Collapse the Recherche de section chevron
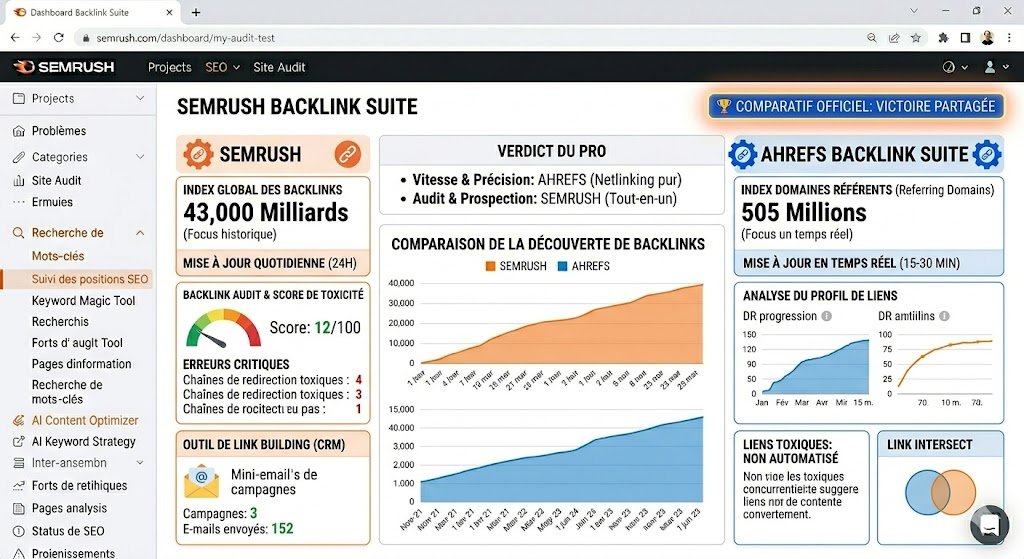 (140, 233)
